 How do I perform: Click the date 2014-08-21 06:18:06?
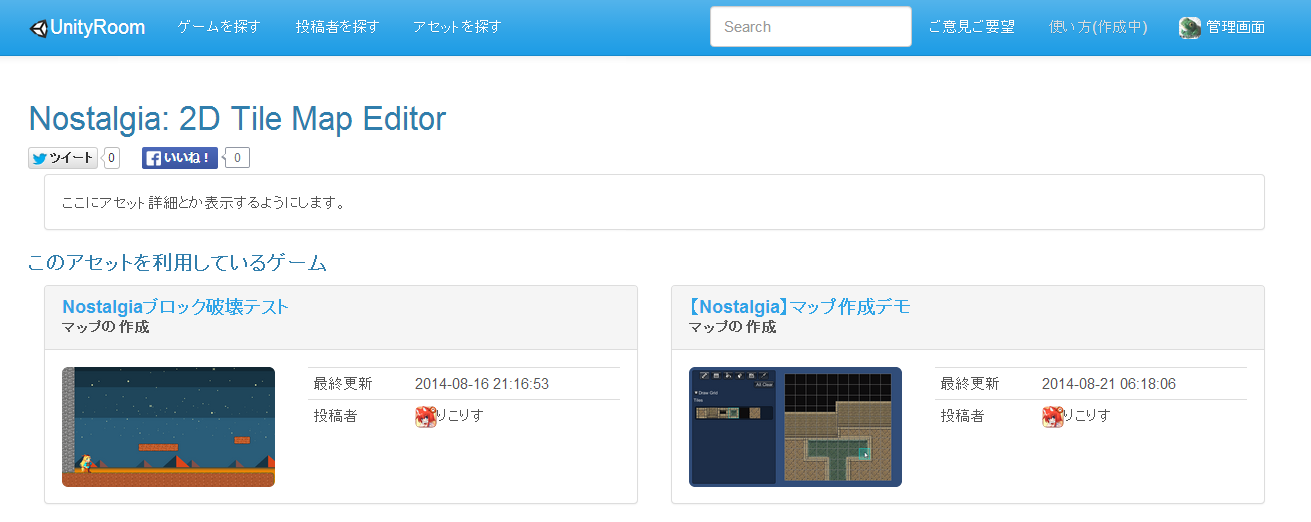click(x=1109, y=384)
